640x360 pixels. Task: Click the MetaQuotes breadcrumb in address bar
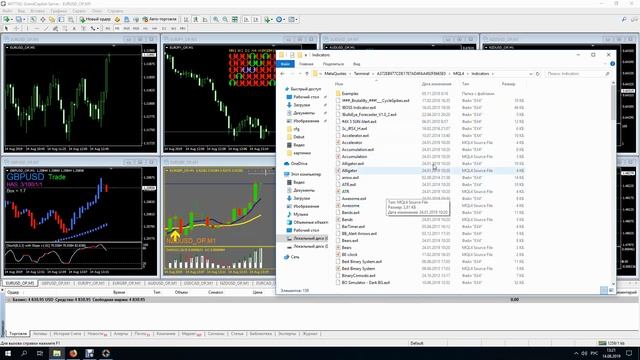point(335,74)
